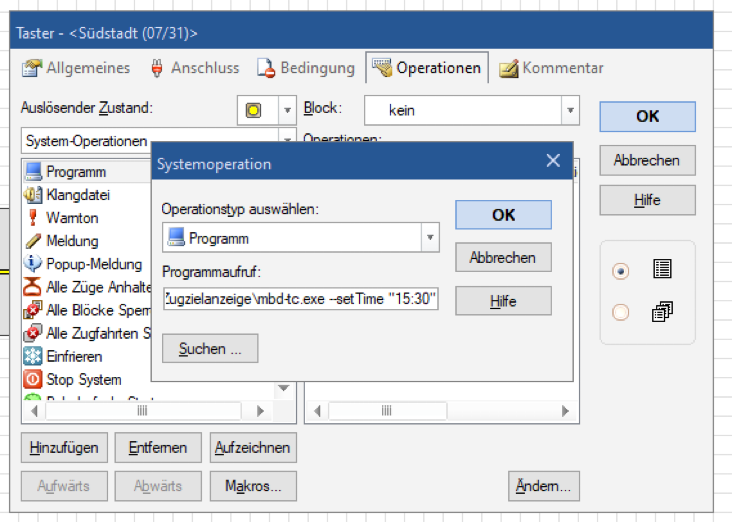Click the Programm icon in Operationstyp combo

tap(176, 237)
